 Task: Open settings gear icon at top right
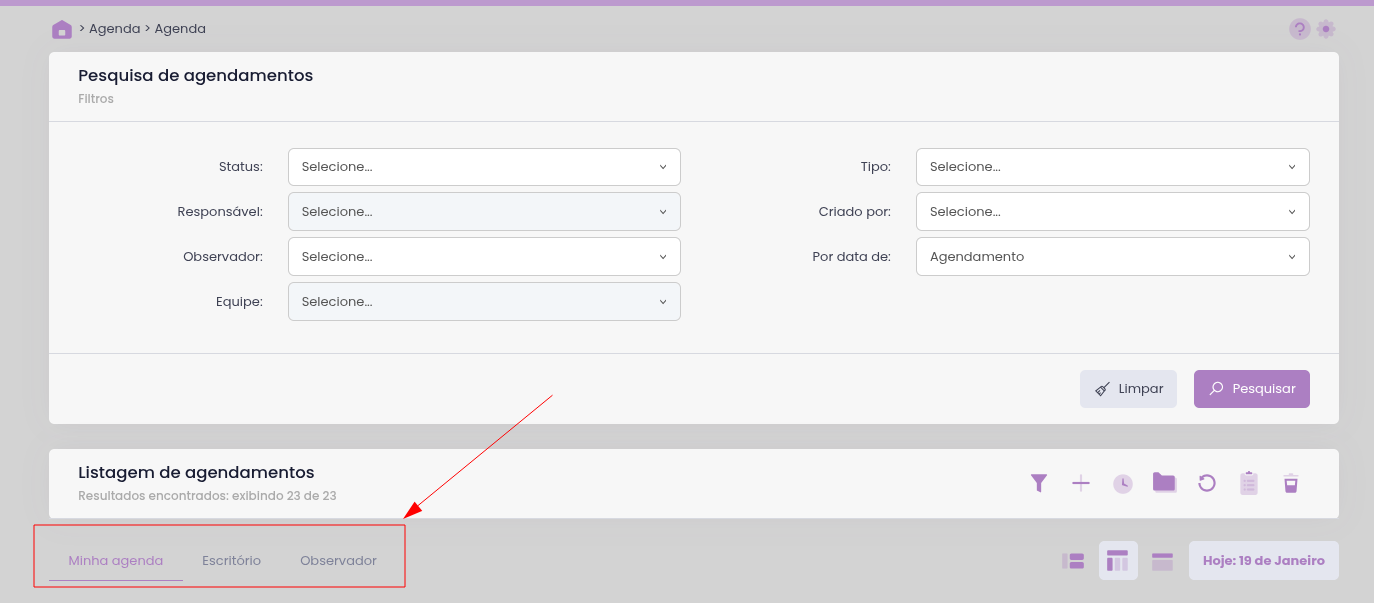1326,29
